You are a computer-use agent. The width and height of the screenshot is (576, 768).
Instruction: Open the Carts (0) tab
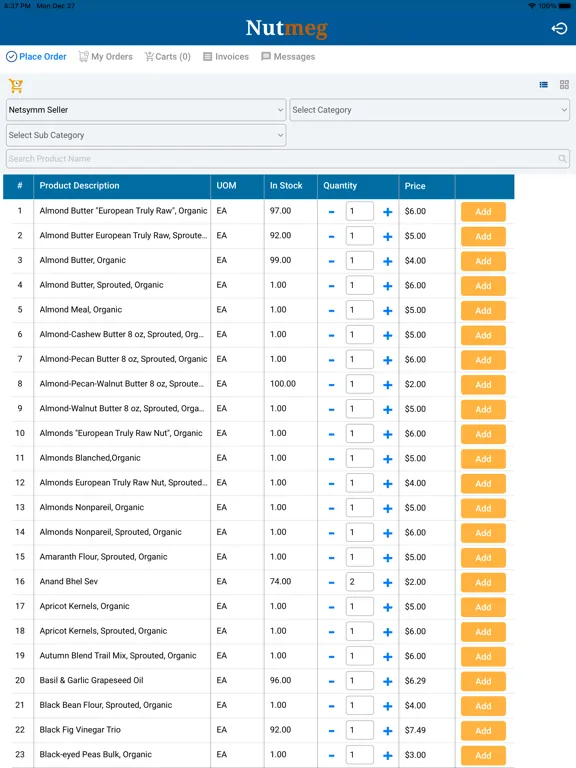tap(168, 57)
